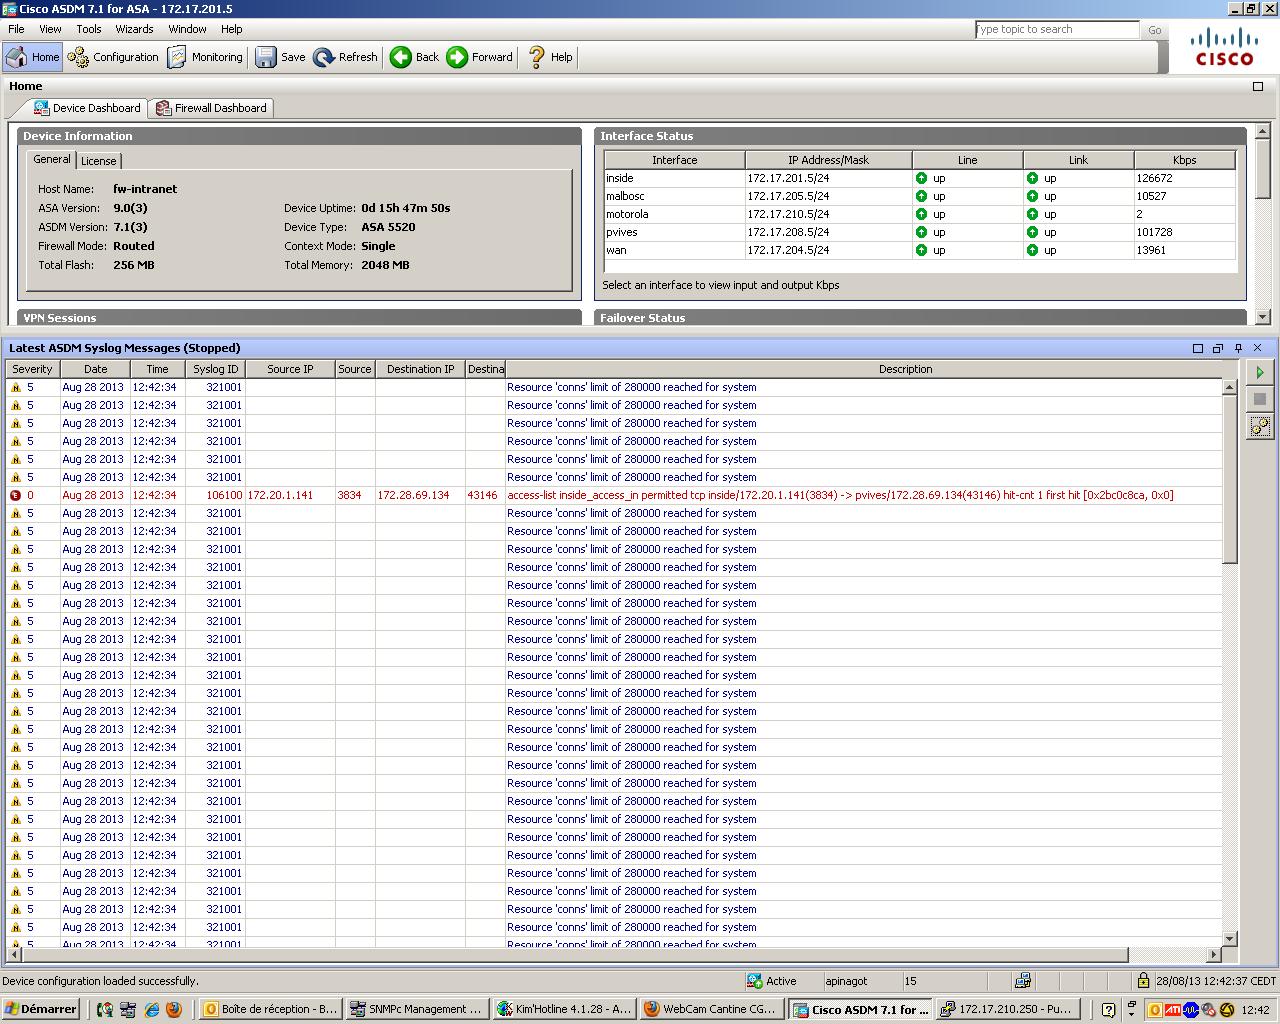Refresh the ASDM data

click(x=345, y=57)
